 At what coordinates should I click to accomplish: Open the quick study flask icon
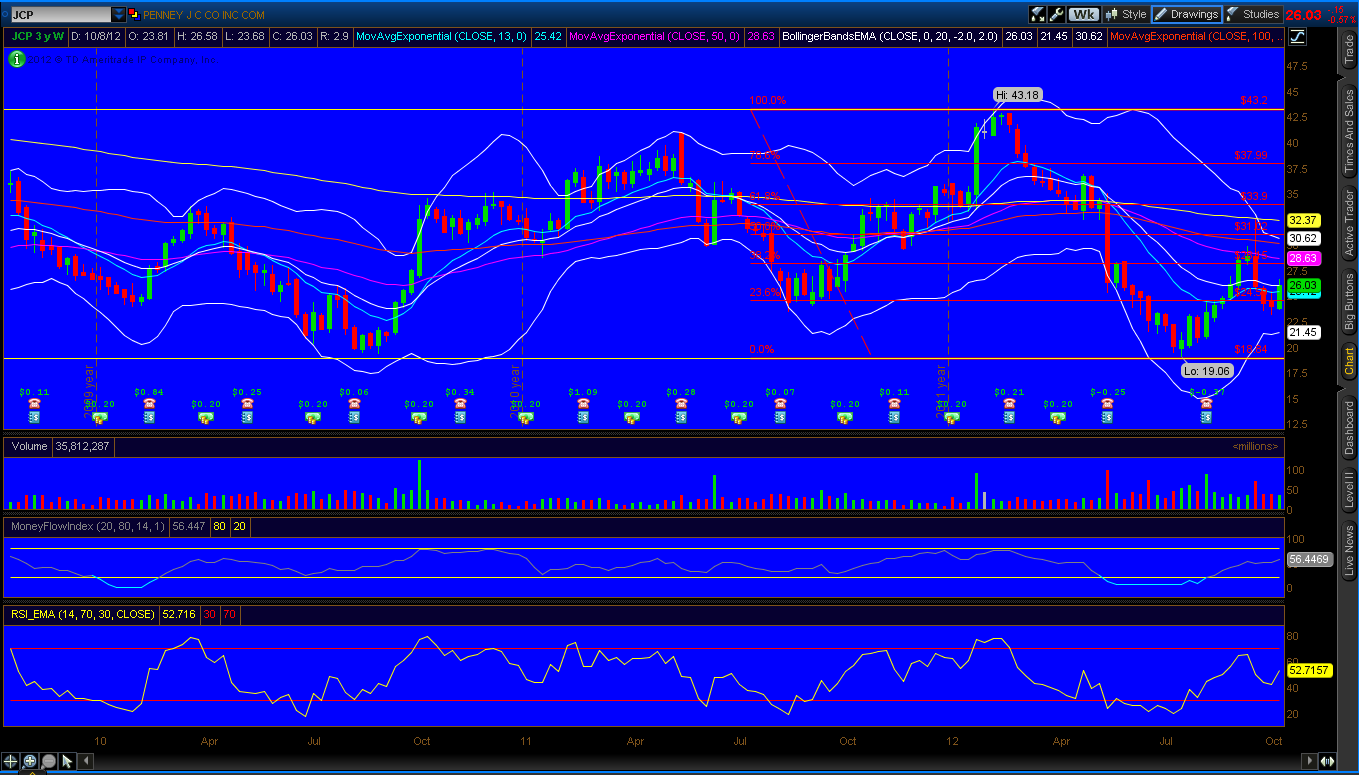click(1037, 14)
